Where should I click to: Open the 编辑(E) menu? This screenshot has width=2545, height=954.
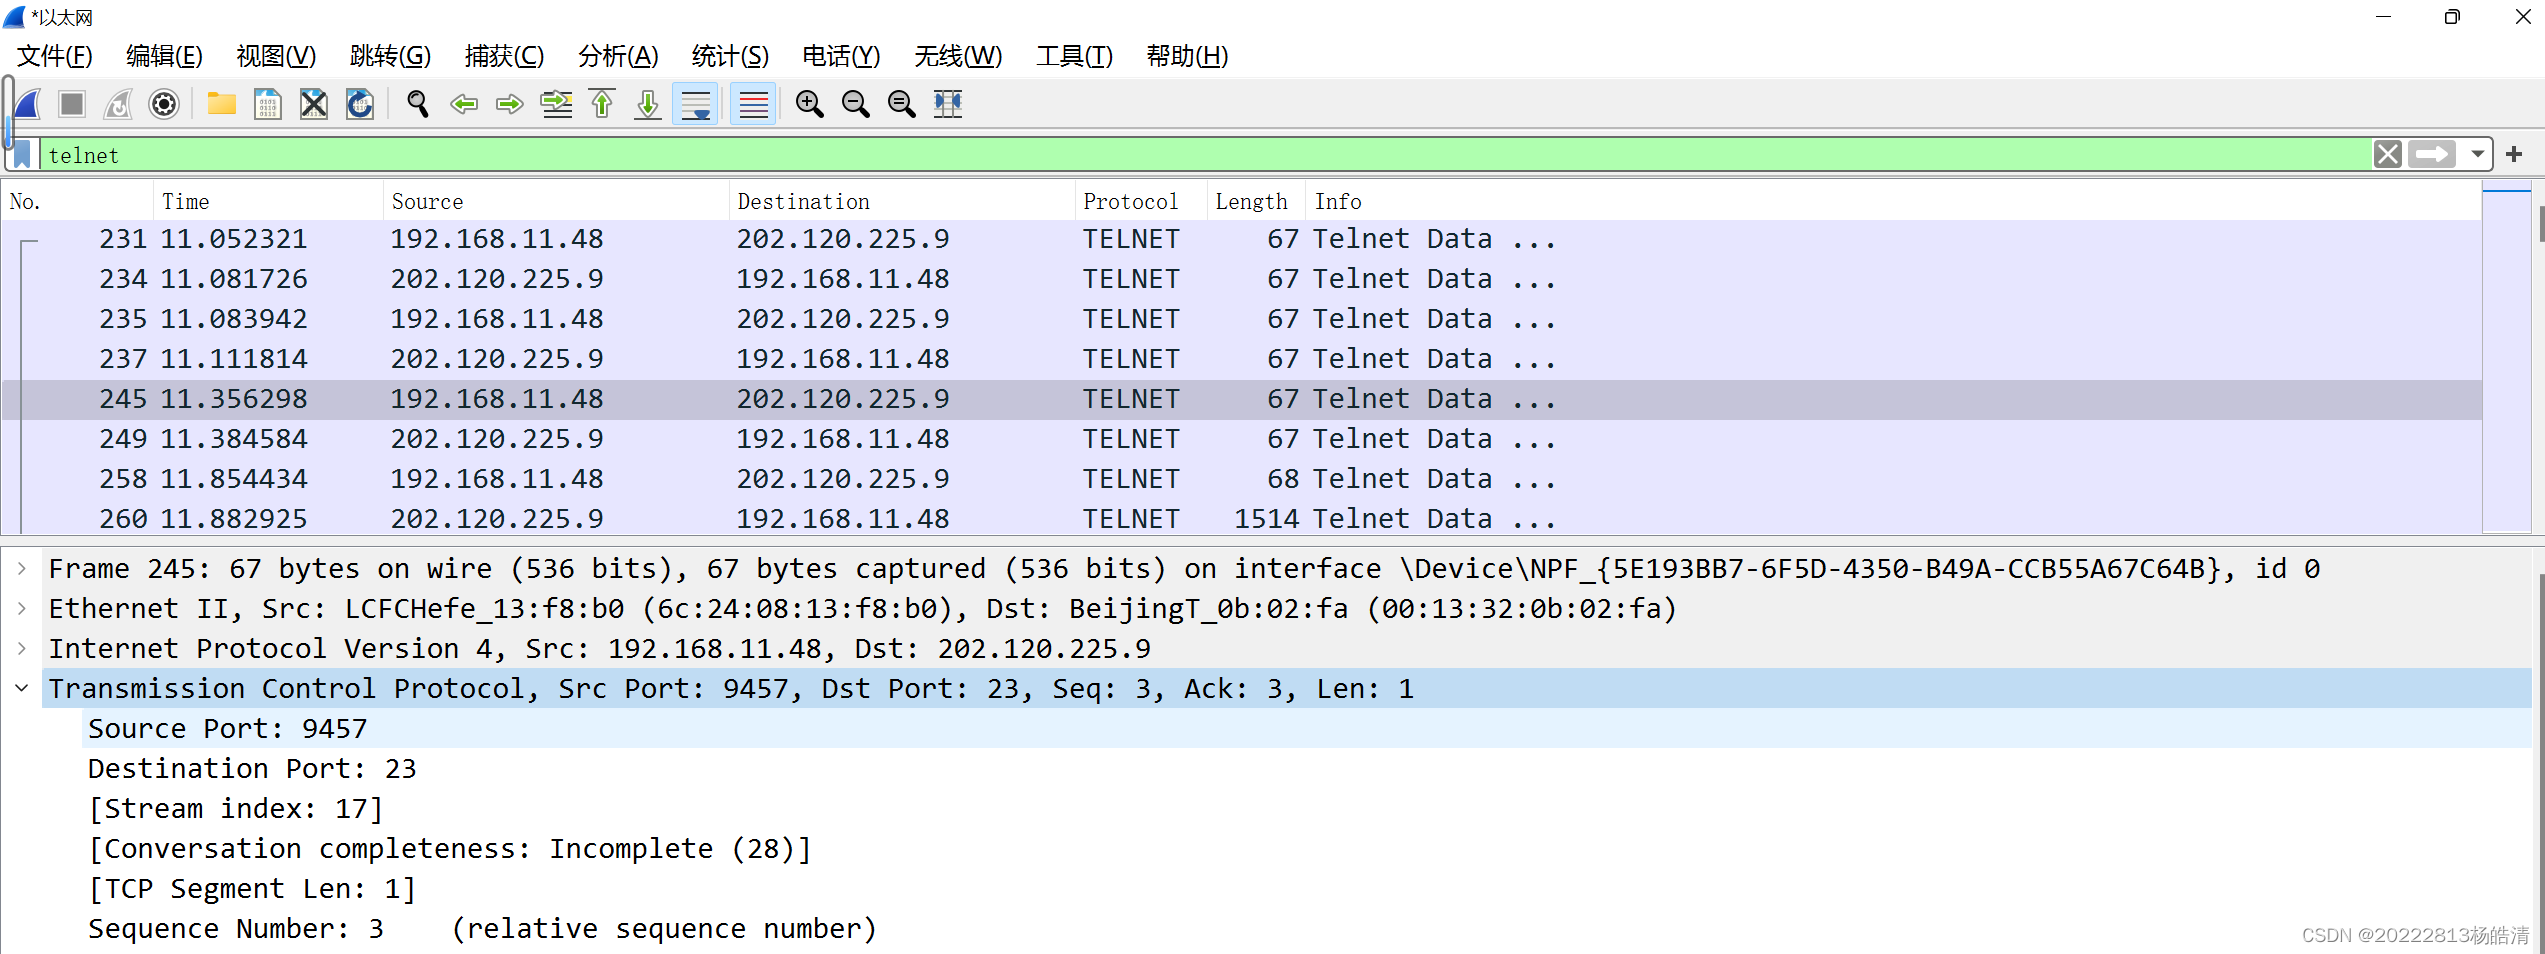click(165, 56)
